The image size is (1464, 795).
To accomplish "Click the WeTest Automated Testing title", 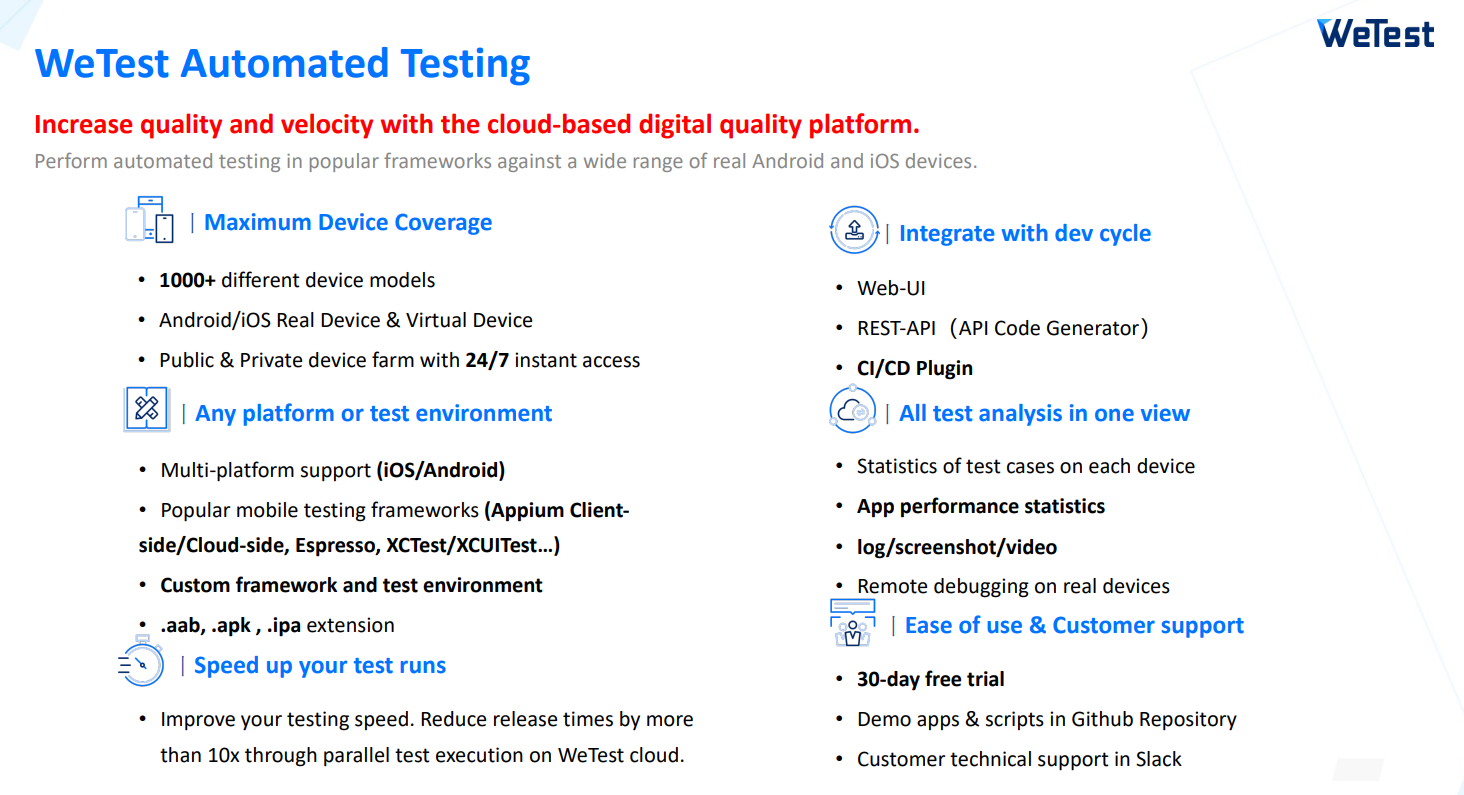I will [283, 63].
